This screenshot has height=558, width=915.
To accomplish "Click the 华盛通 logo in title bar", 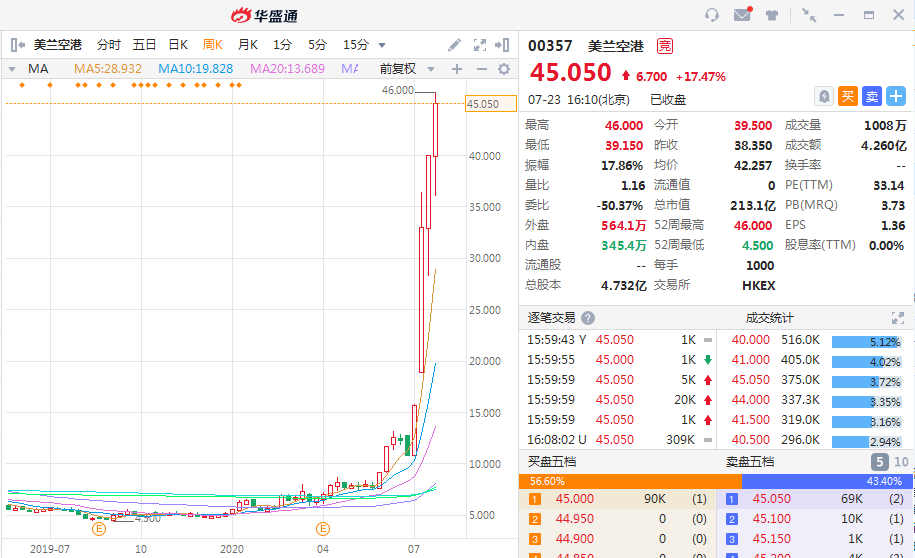I will [264, 15].
